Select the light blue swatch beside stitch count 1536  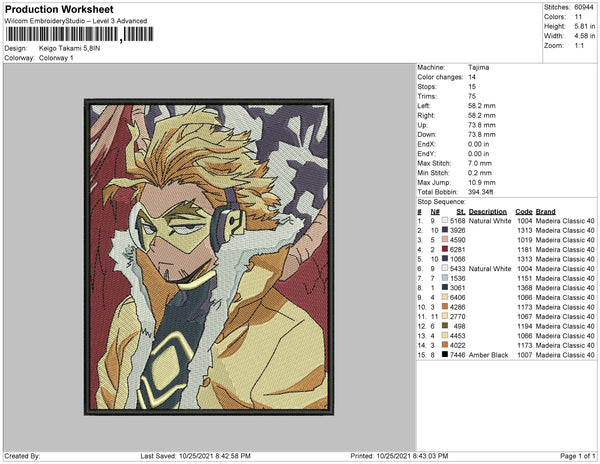[445, 278]
